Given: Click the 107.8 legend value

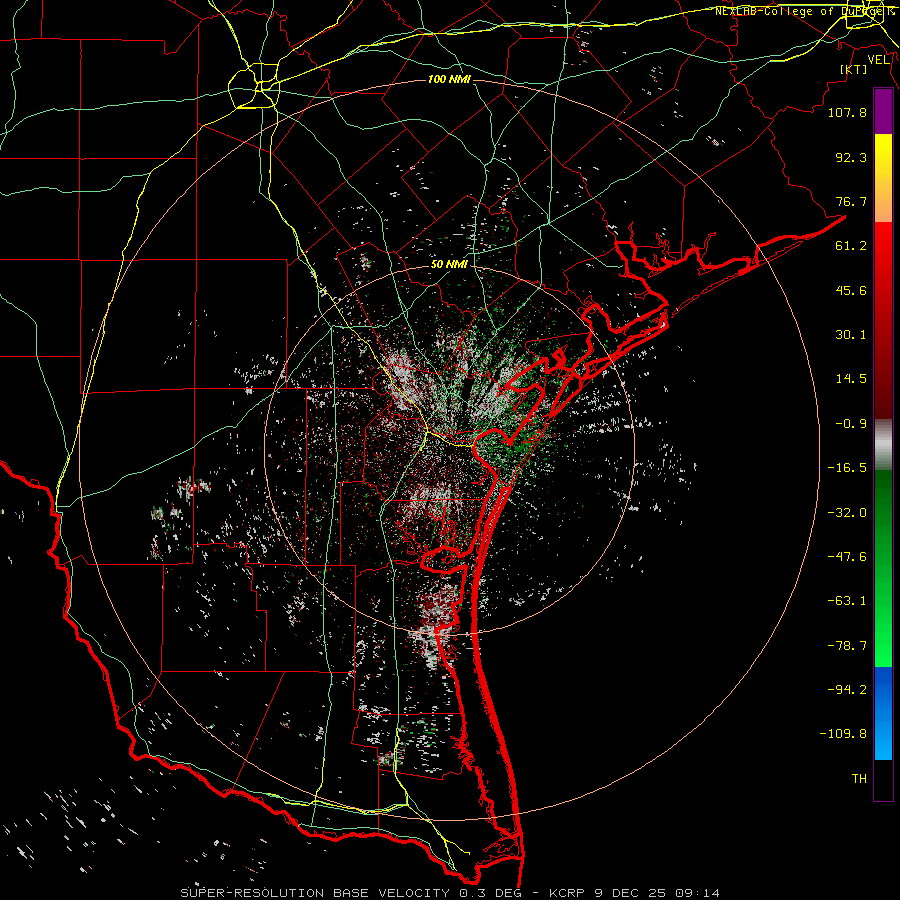Looking at the screenshot, I should 847,112.
